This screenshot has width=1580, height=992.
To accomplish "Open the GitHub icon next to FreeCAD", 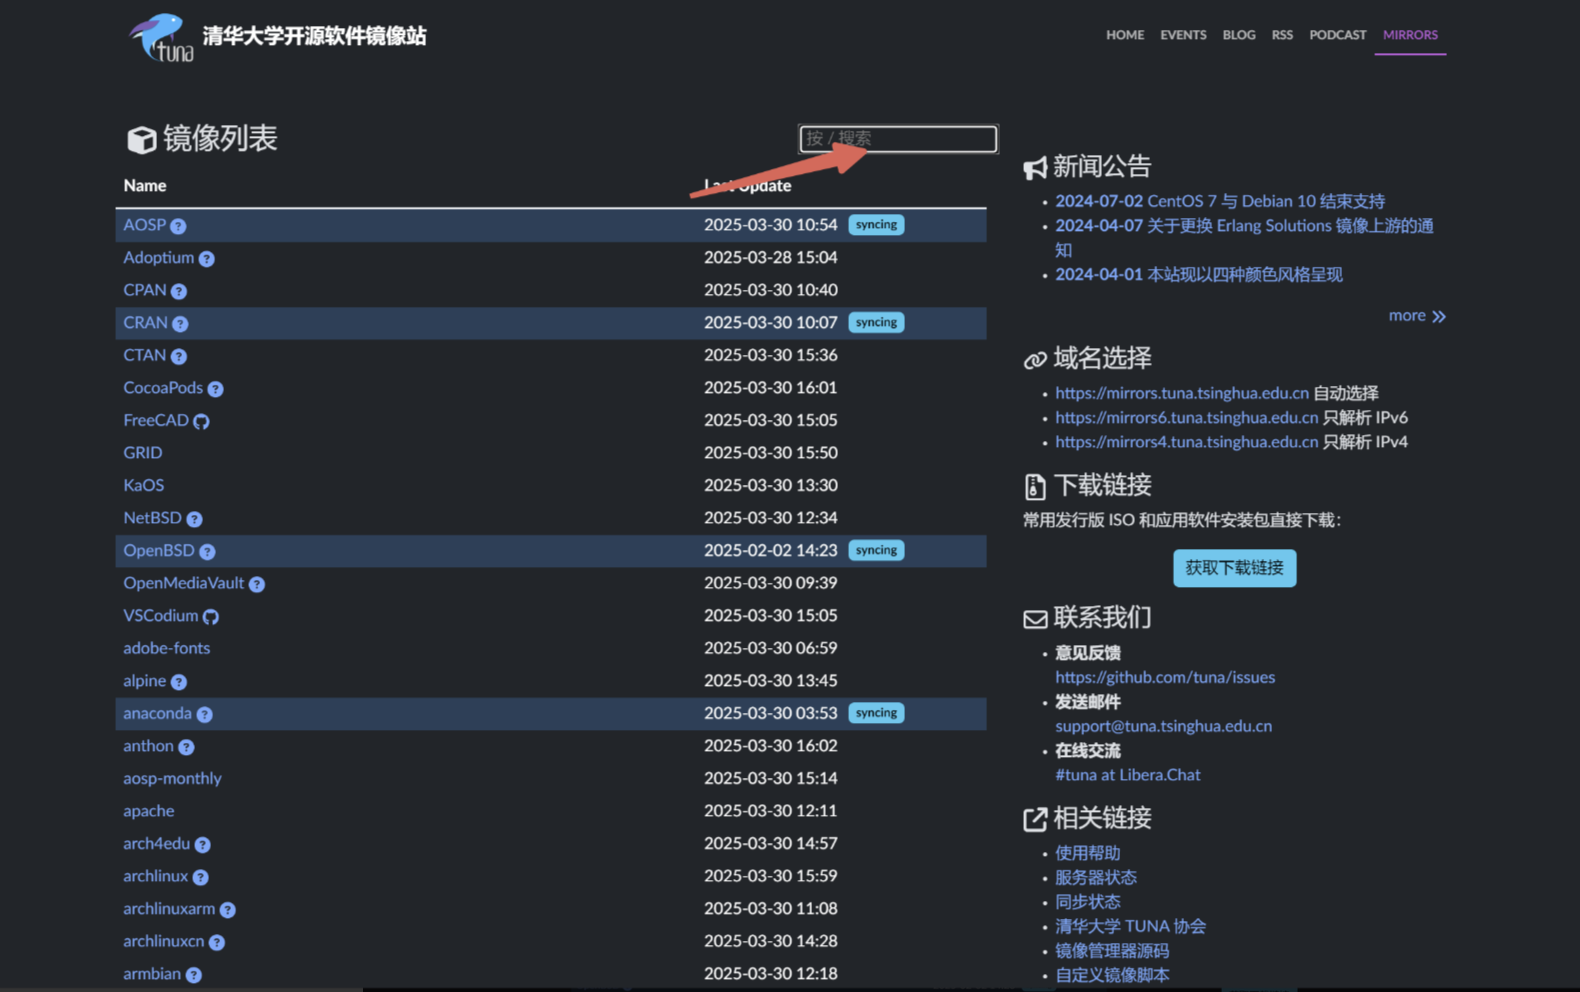I will 201,421.
